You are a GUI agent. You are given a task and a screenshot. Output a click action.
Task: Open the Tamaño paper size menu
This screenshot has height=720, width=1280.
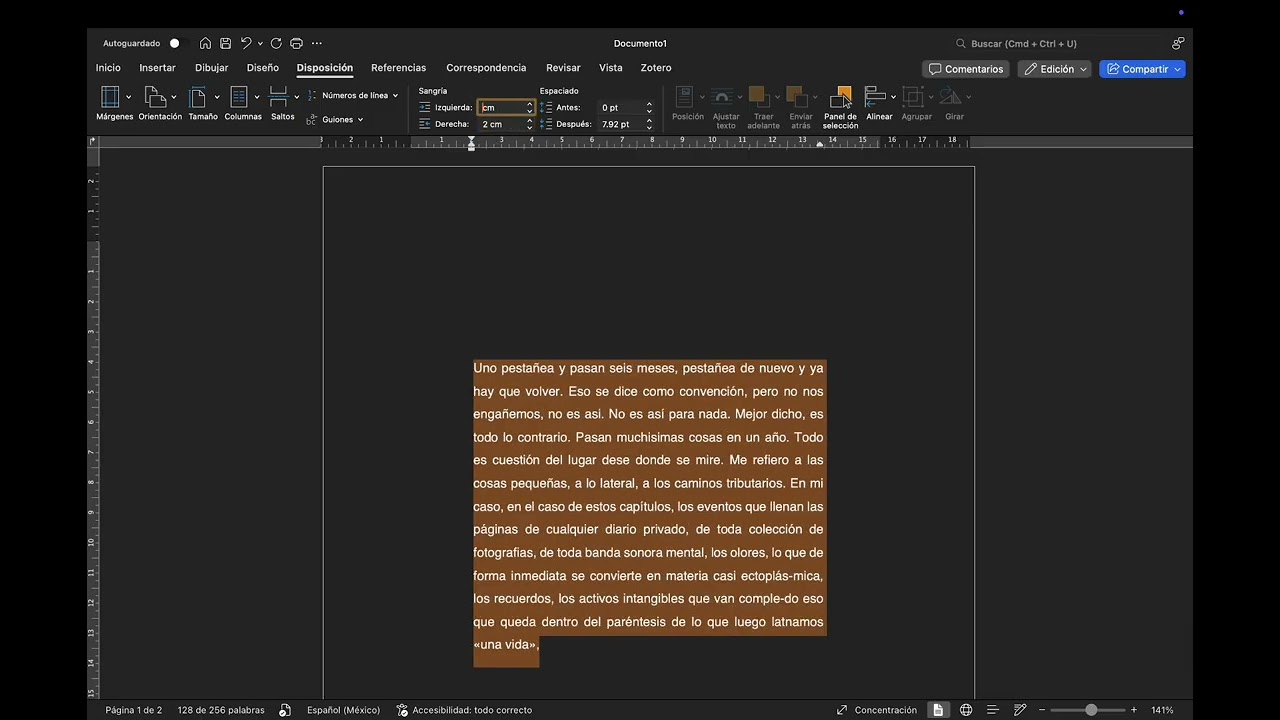tap(203, 104)
